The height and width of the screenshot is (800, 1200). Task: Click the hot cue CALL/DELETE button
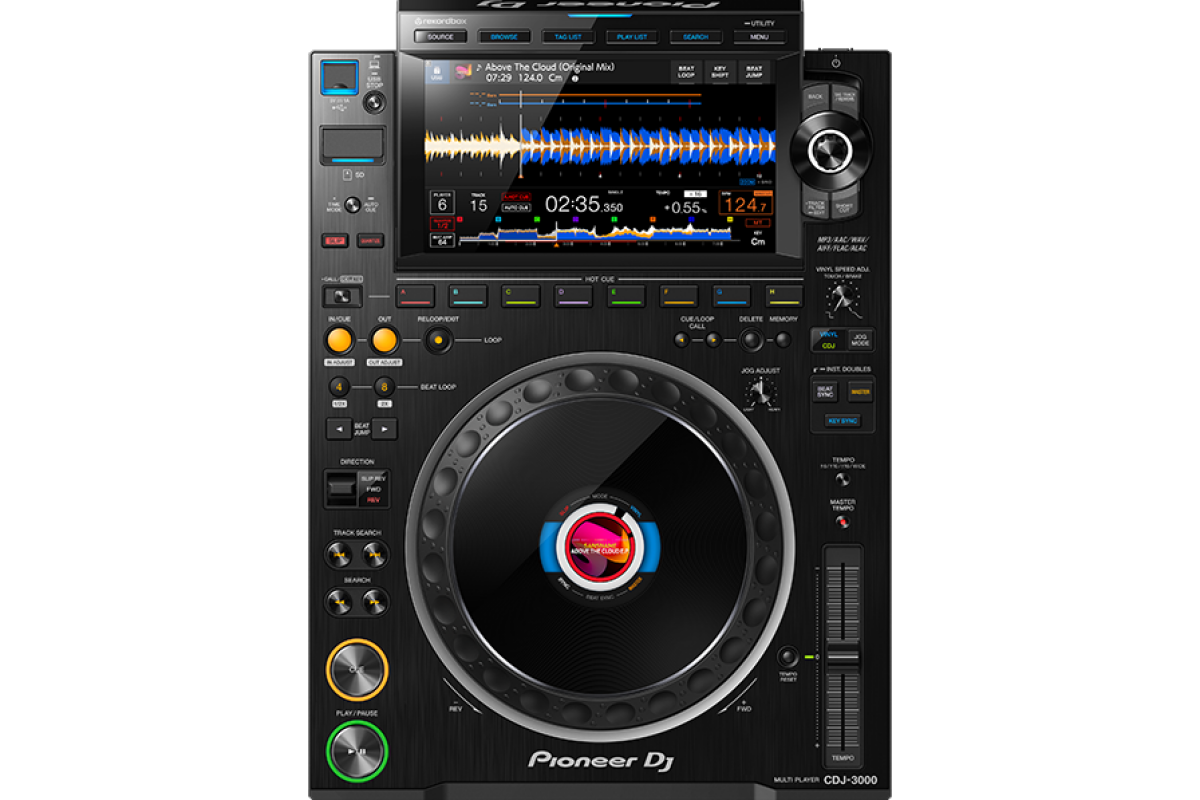[x=342, y=296]
